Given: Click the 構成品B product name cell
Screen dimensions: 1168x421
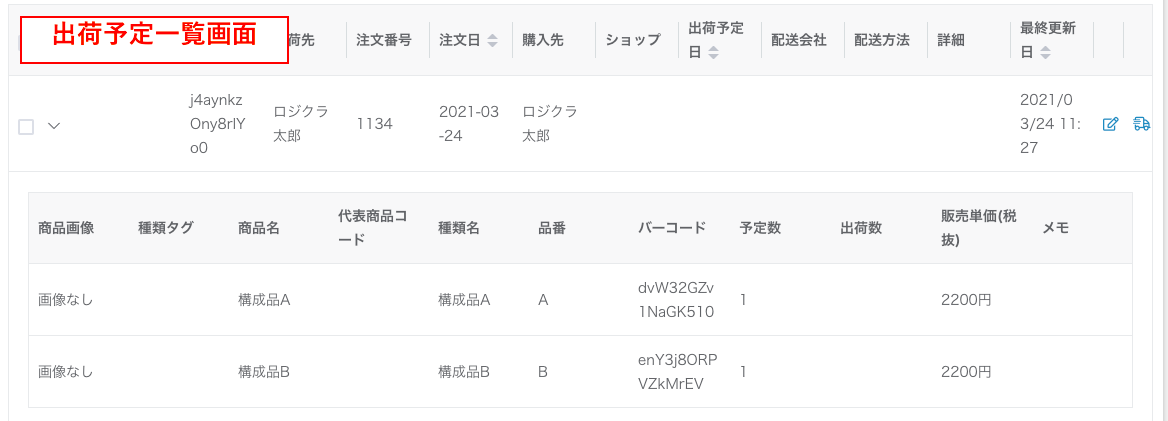Looking at the screenshot, I should click(x=264, y=371).
